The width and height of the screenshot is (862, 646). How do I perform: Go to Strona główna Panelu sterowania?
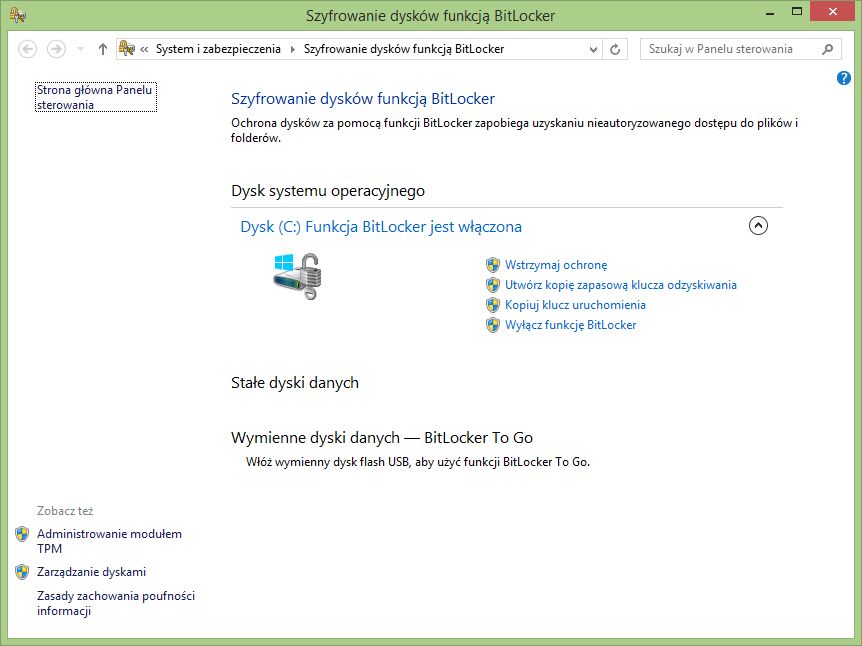[95, 96]
